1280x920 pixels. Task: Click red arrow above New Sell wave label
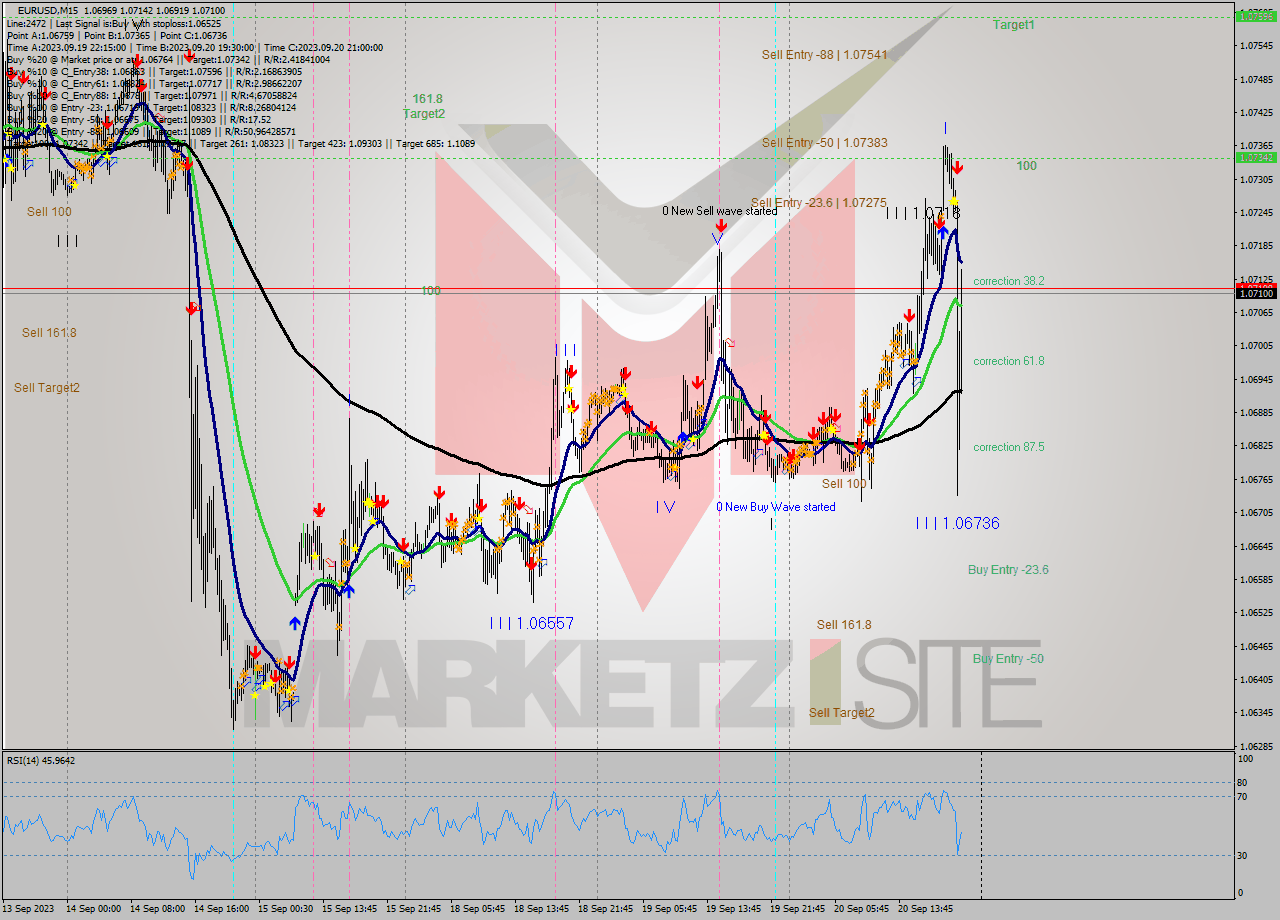pyautogui.click(x=721, y=226)
